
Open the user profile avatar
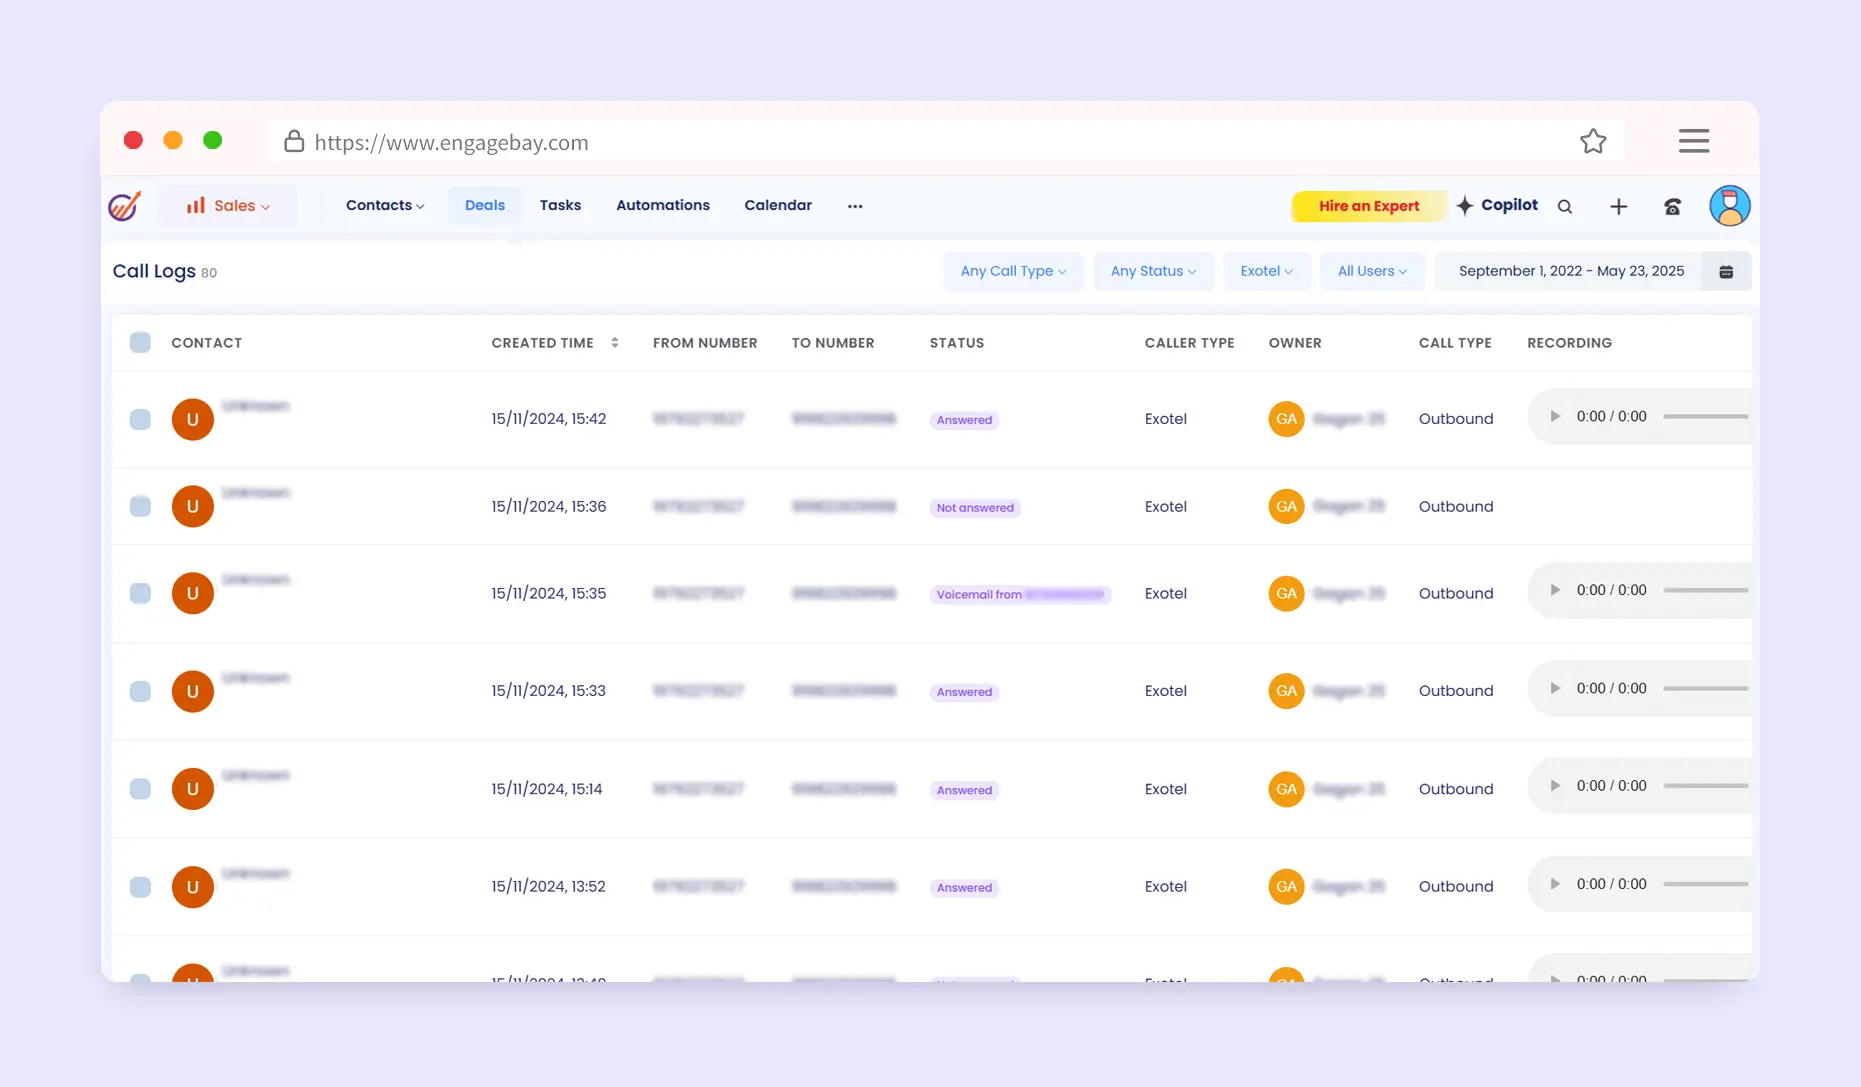(x=1729, y=206)
